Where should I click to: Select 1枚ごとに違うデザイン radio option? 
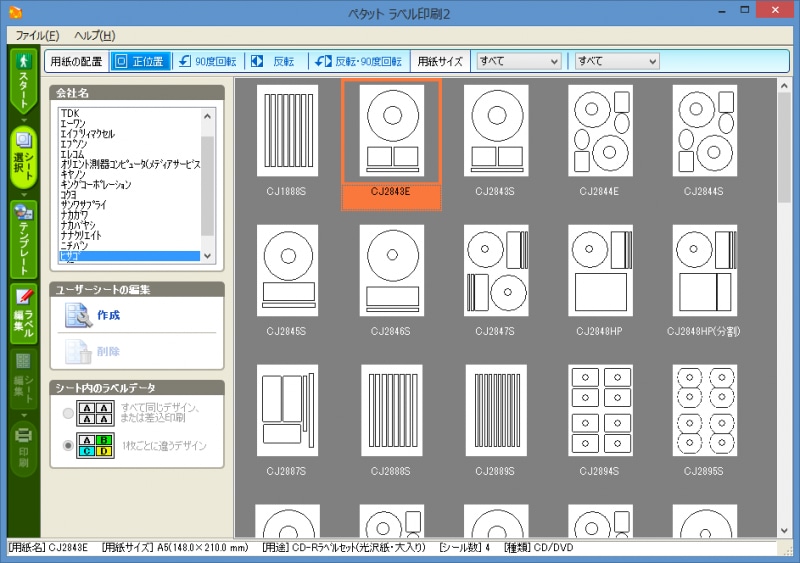coord(69,445)
